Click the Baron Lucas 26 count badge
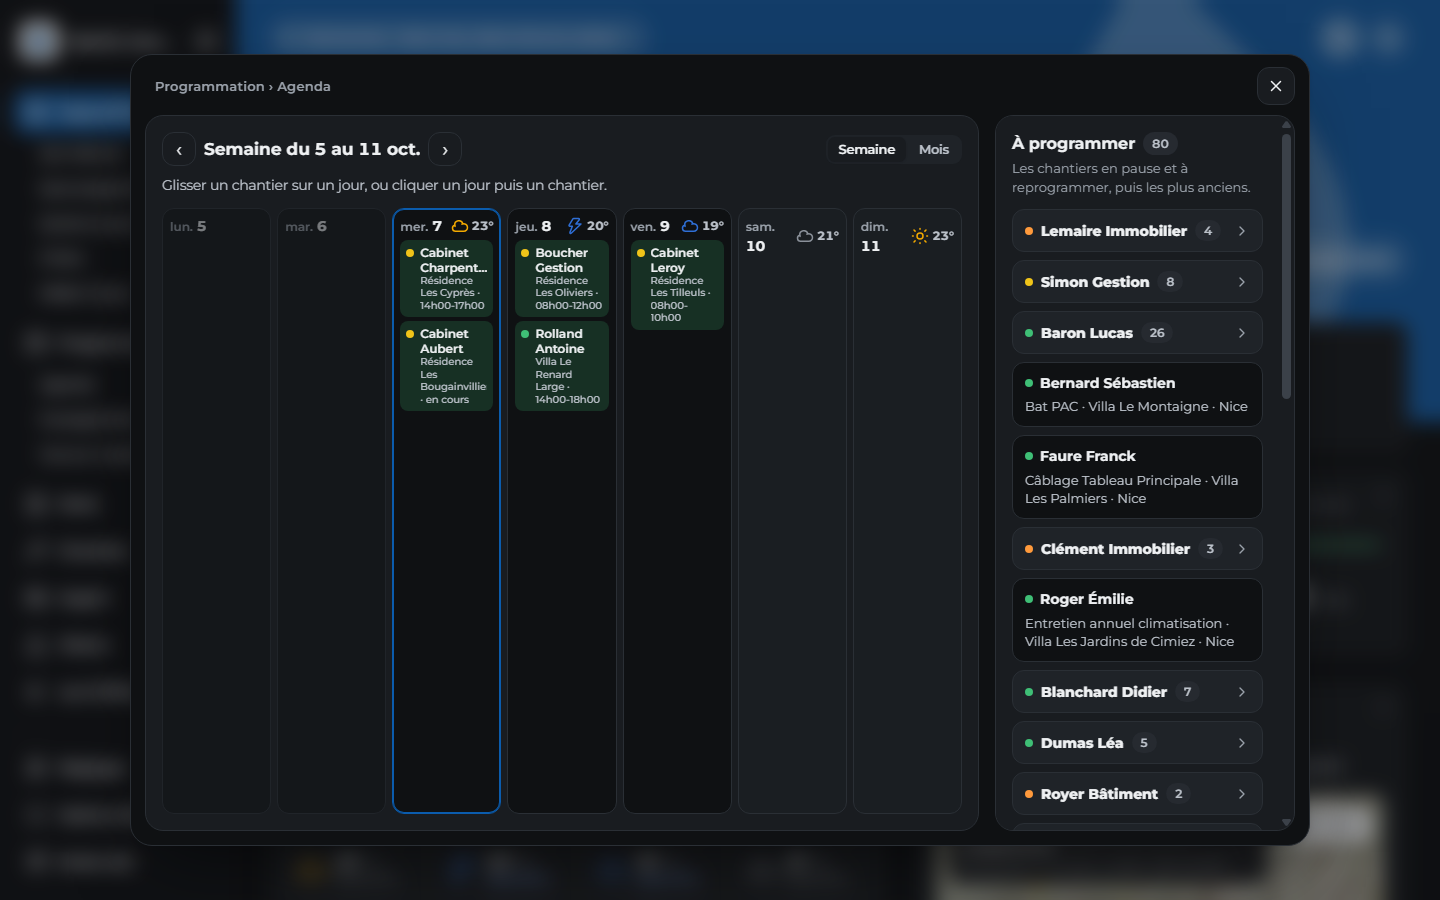The image size is (1440, 900). pyautogui.click(x=1157, y=333)
